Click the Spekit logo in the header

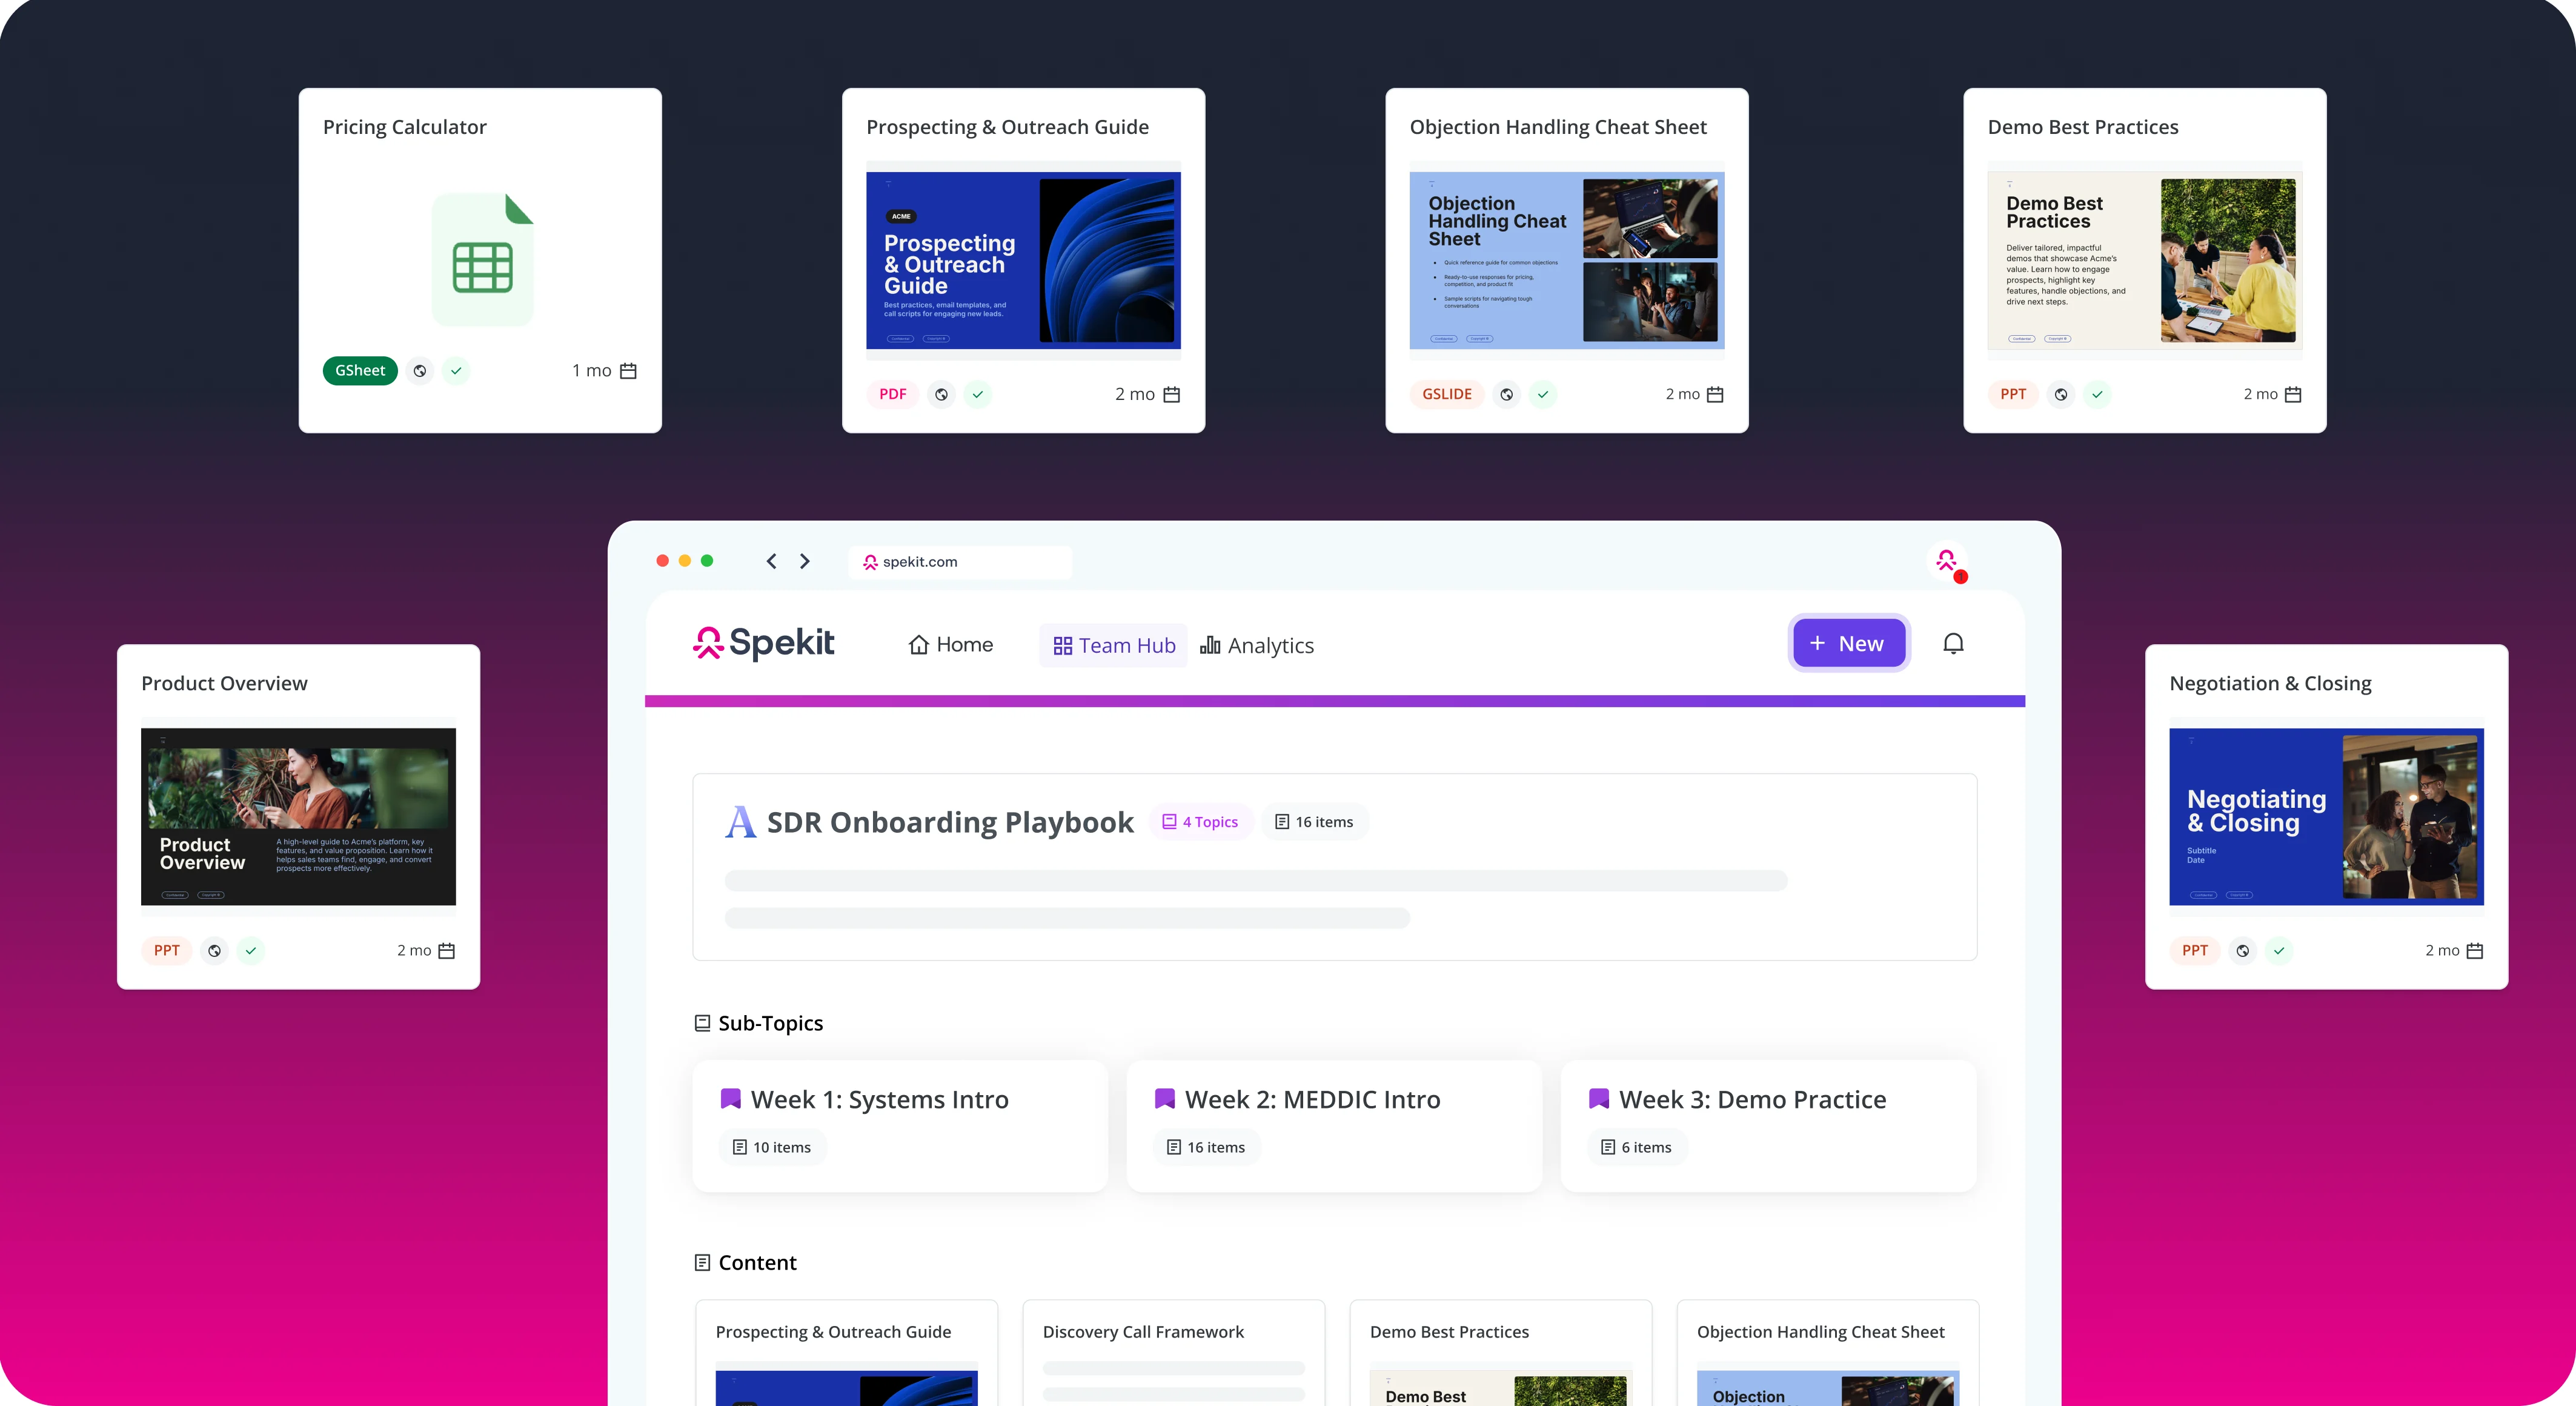tap(763, 643)
